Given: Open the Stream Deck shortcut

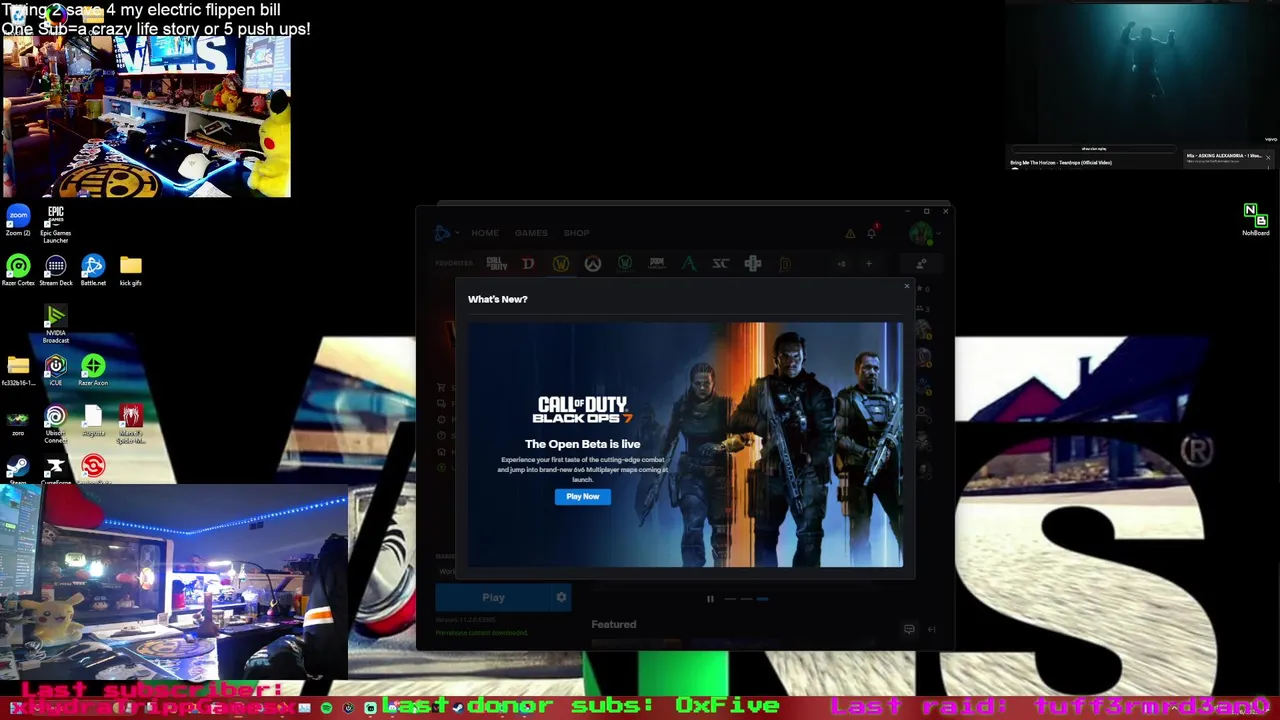Looking at the screenshot, I should pyautogui.click(x=55, y=270).
